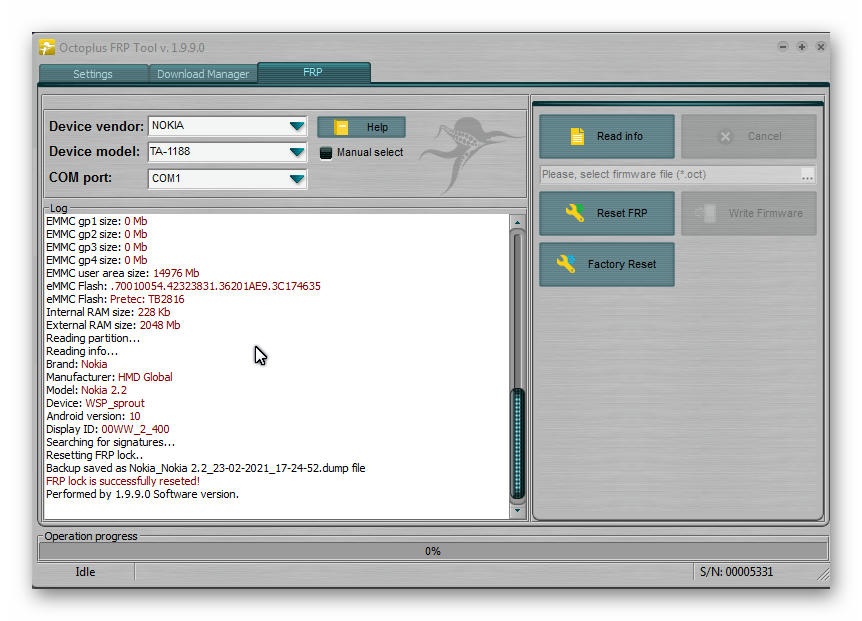862x621 pixels.
Task: Click the wrench icon on Factory Reset
Action: coord(566,264)
